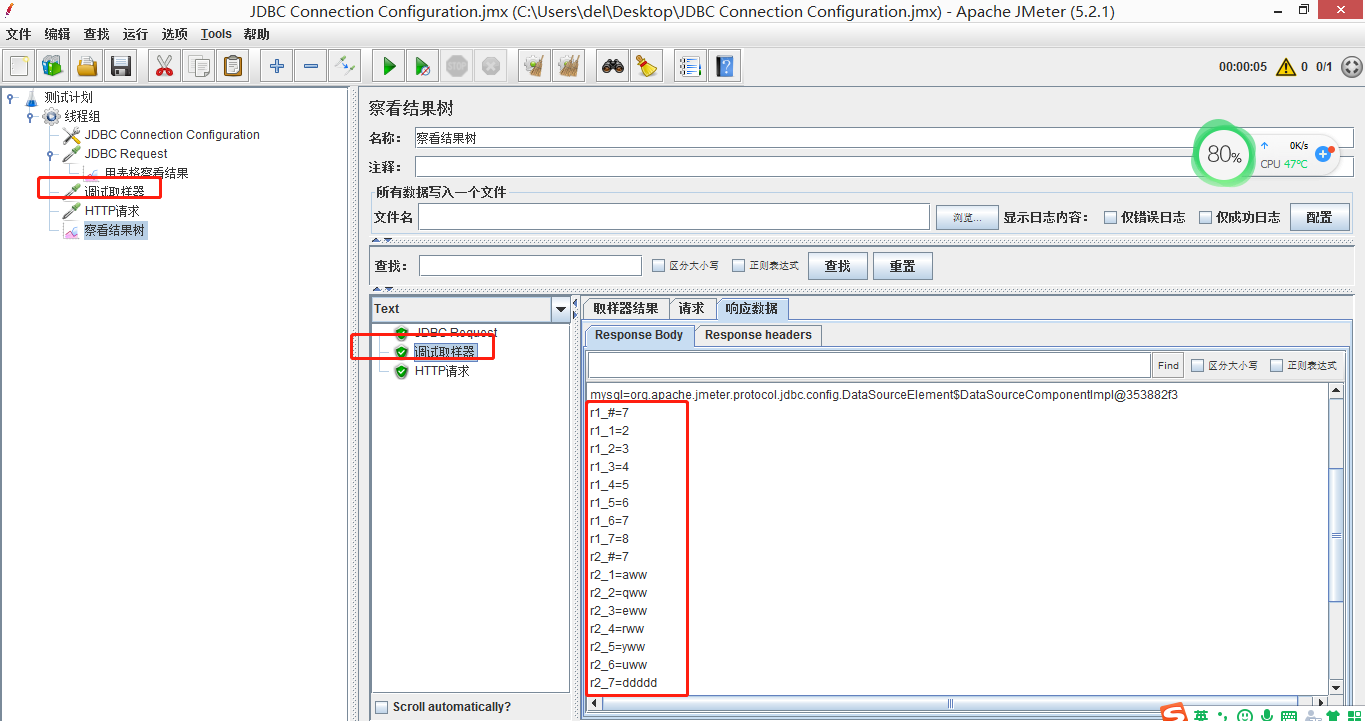Viewport: 1365px width, 721px height.
Task: Clear all results with double broom icon
Action: click(x=569, y=67)
